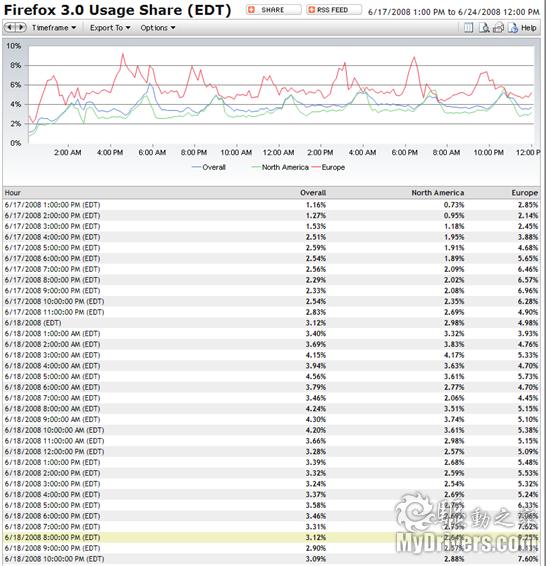Click the column layout icon
The height and width of the screenshot is (566, 550).
point(468,28)
